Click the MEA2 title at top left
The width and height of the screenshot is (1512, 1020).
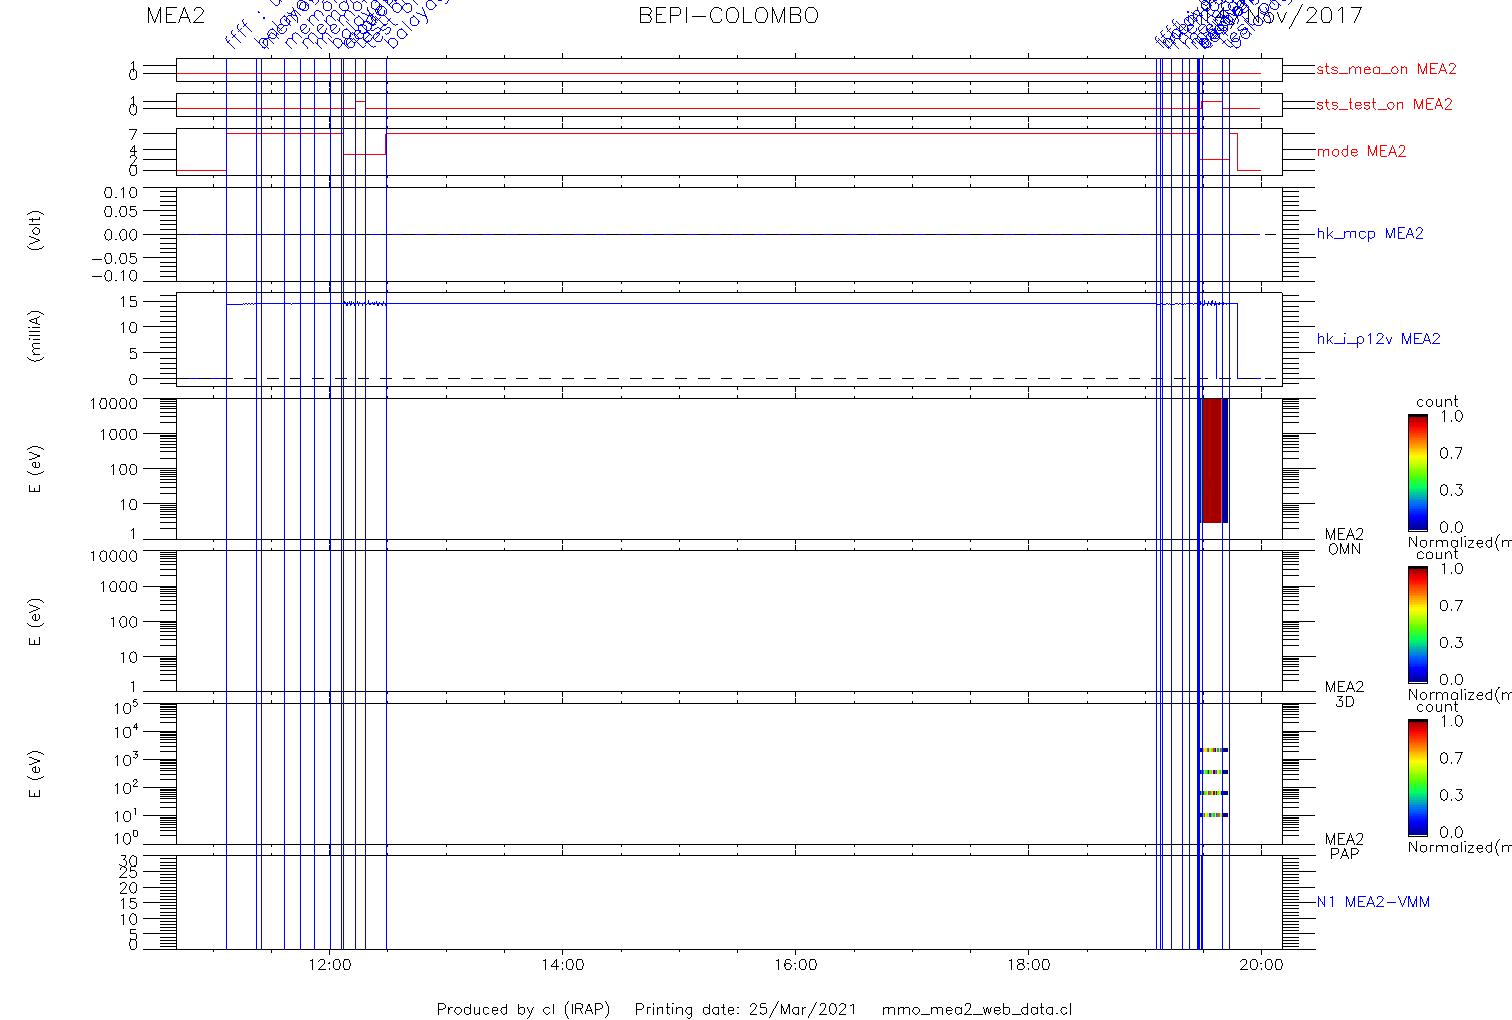click(x=175, y=16)
